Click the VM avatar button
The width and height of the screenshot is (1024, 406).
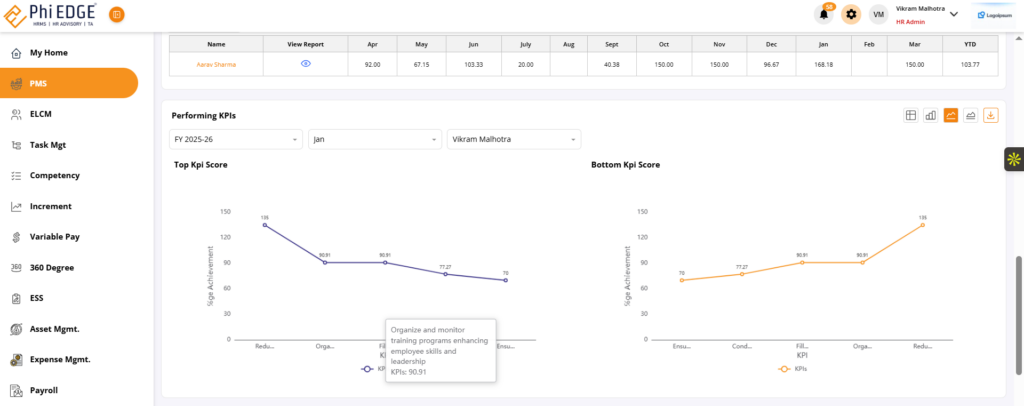(878, 14)
